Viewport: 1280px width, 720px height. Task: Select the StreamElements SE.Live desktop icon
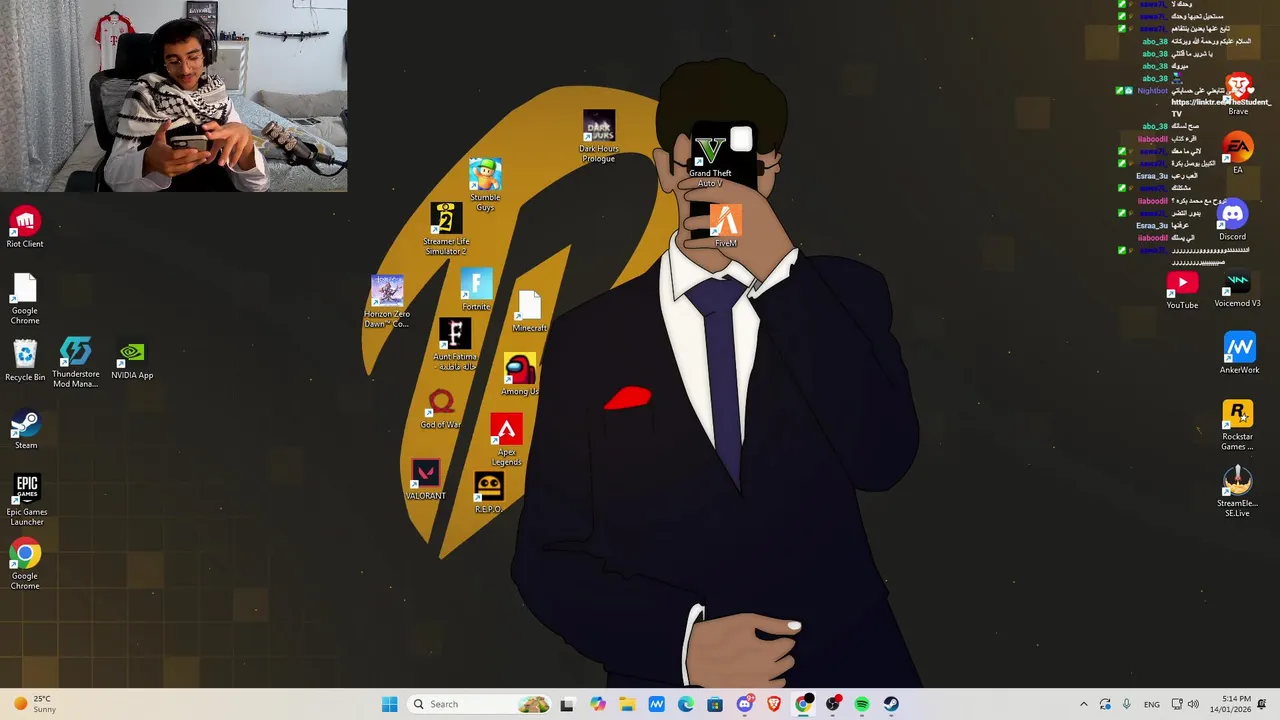click(x=1237, y=492)
